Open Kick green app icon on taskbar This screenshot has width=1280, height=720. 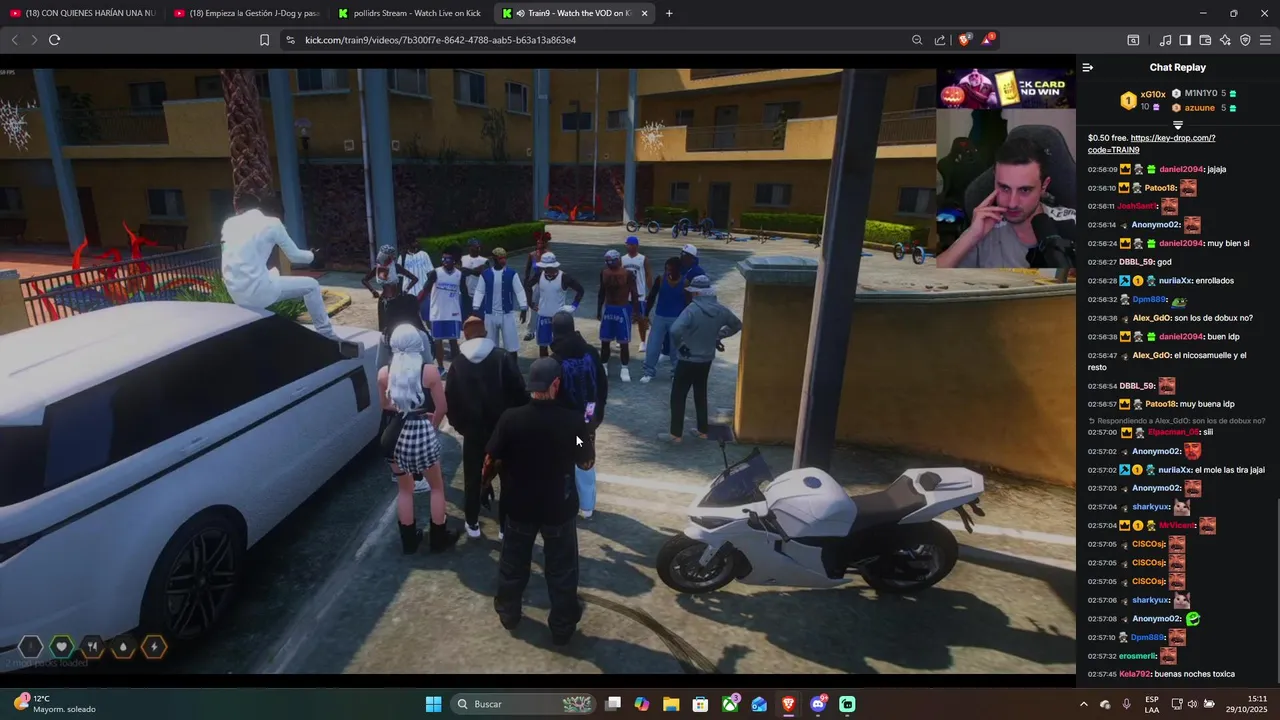[847, 704]
